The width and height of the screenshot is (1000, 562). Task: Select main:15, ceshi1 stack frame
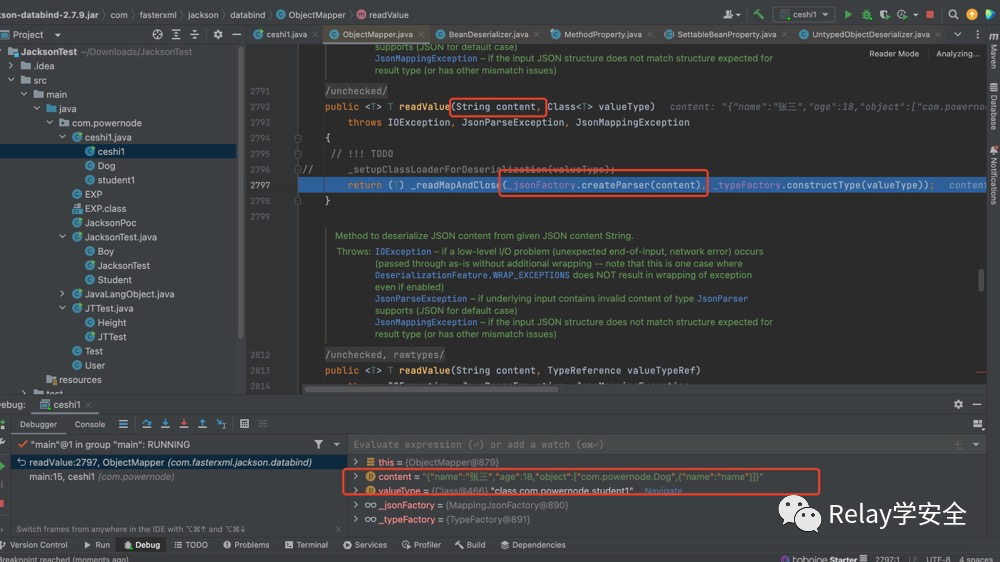(x=101, y=477)
